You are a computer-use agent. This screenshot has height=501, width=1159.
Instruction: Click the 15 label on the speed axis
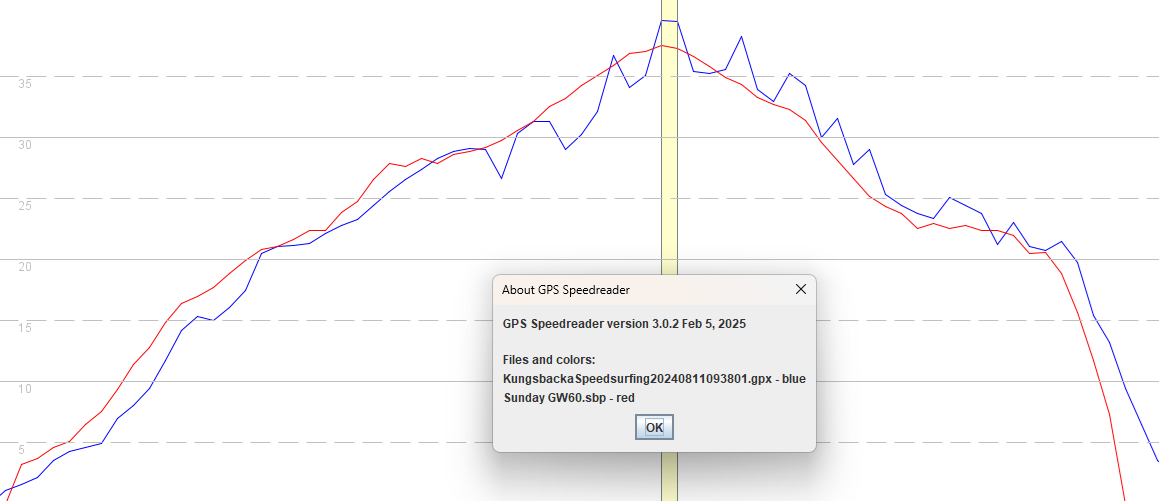[24, 328]
